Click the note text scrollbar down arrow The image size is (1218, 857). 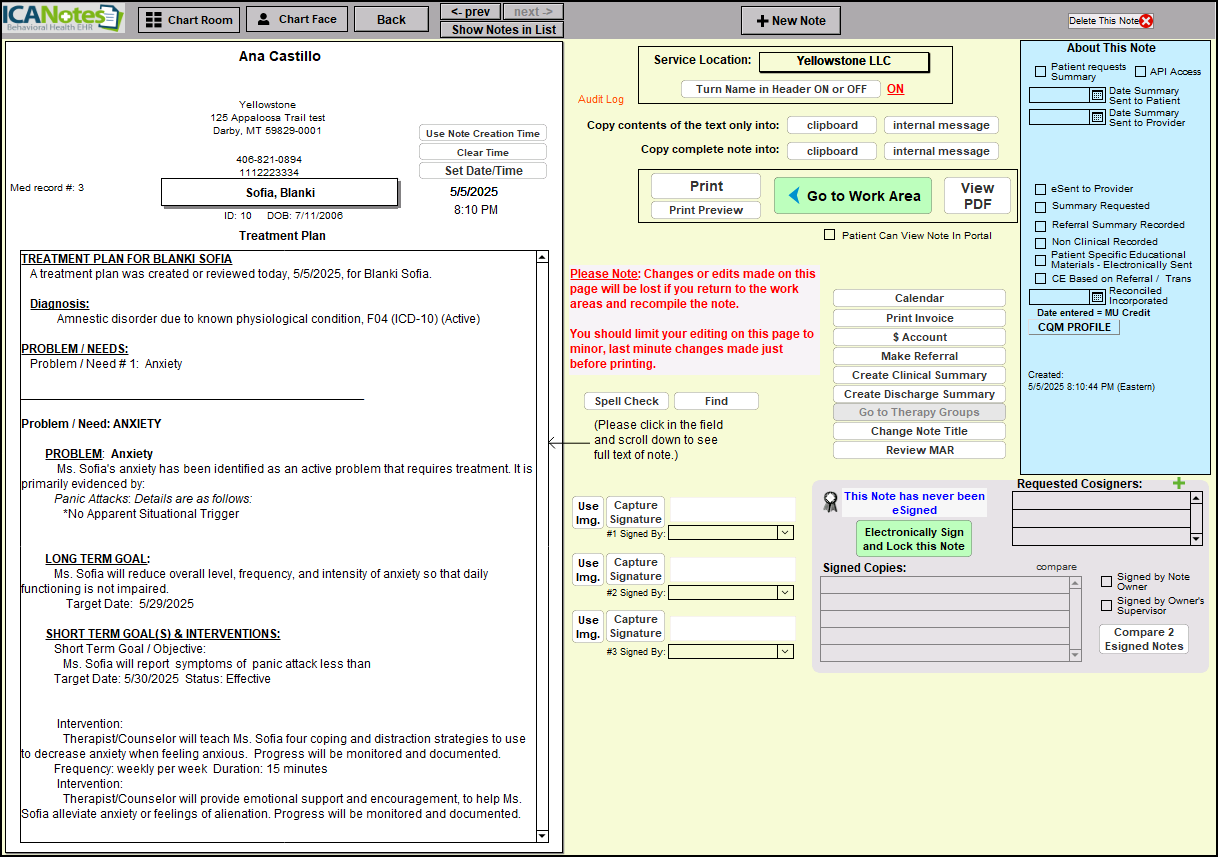[x=542, y=836]
